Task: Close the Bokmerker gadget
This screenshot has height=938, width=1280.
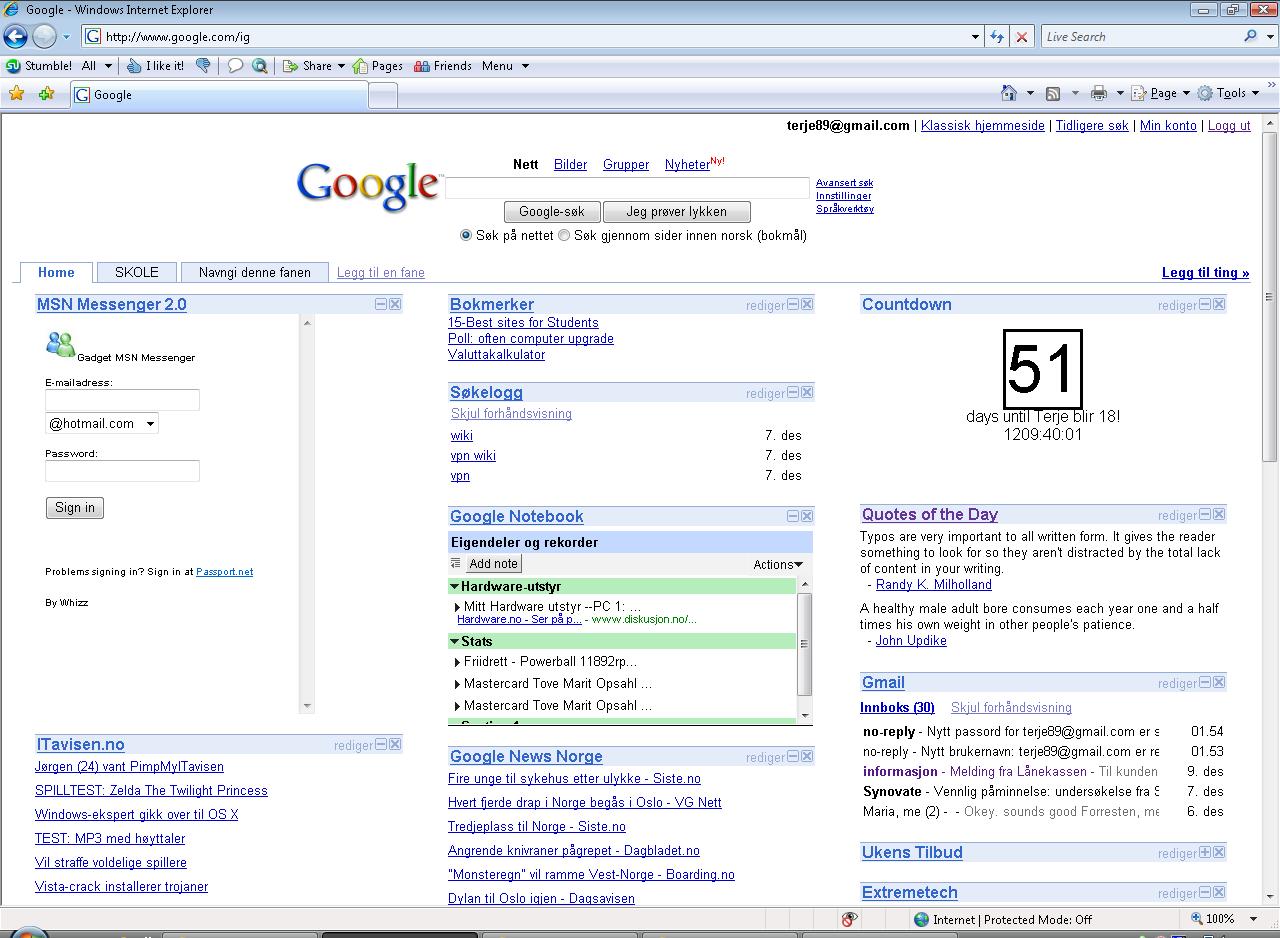Action: (x=807, y=304)
